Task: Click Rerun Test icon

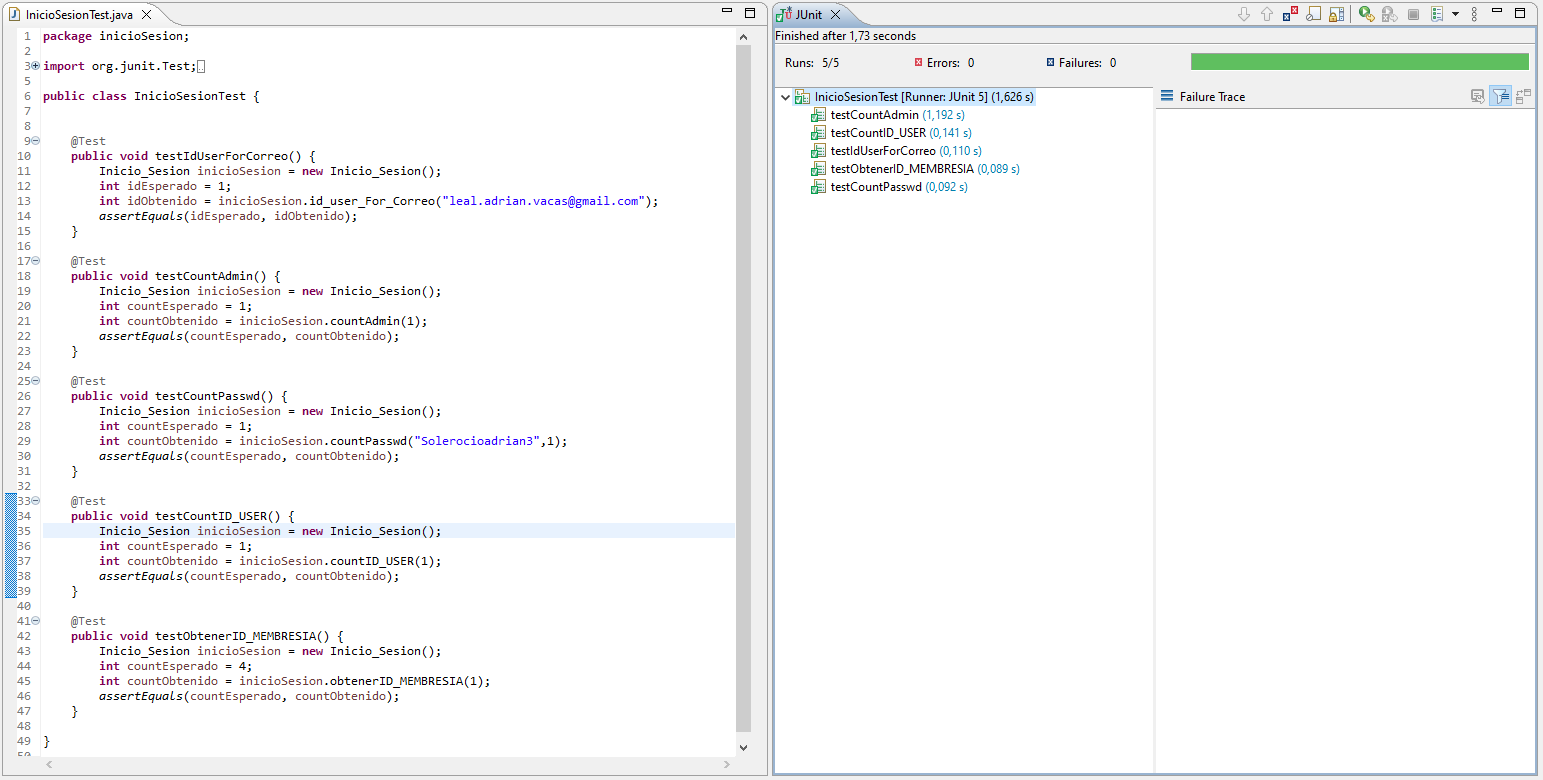Action: [x=1366, y=14]
